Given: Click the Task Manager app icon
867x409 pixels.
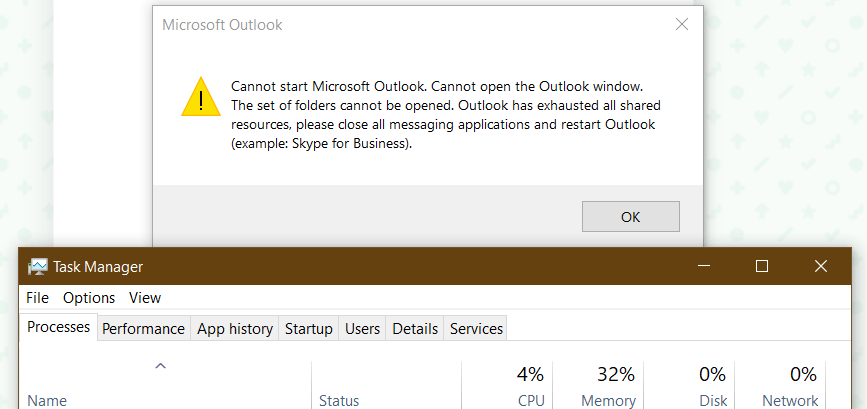Looking at the screenshot, I should point(38,267).
